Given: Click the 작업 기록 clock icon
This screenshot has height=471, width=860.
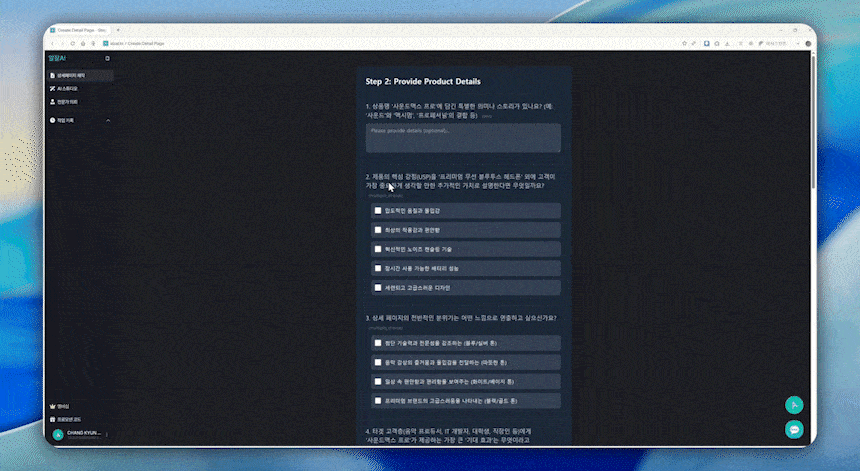Looking at the screenshot, I should point(52,120).
